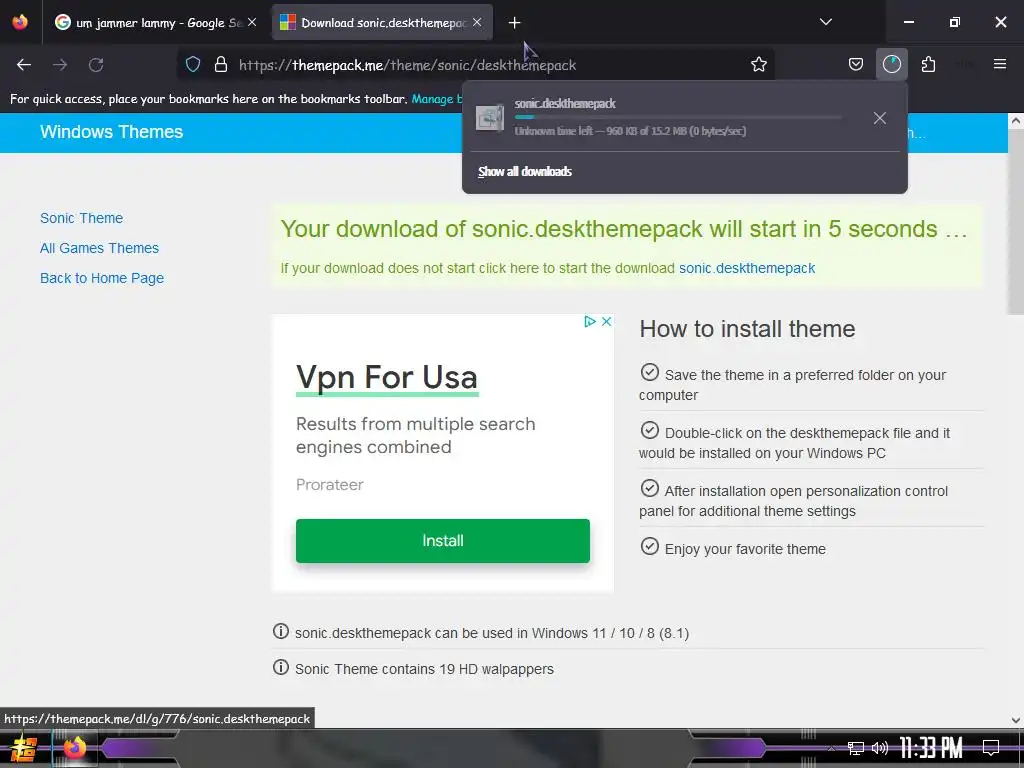Open AdChoices triangle icon
This screenshot has height=768, width=1024.
click(x=590, y=321)
